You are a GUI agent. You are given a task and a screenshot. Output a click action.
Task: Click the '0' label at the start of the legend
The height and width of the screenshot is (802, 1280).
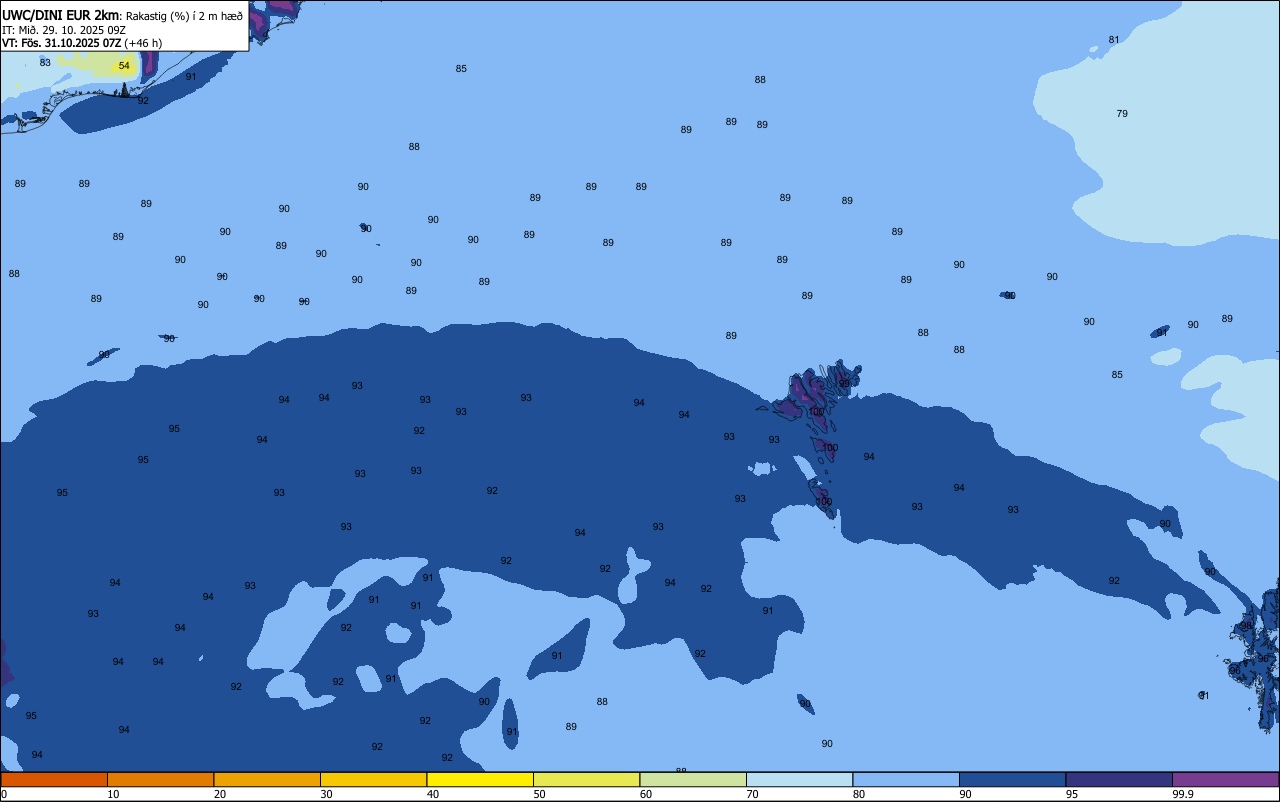[4, 794]
